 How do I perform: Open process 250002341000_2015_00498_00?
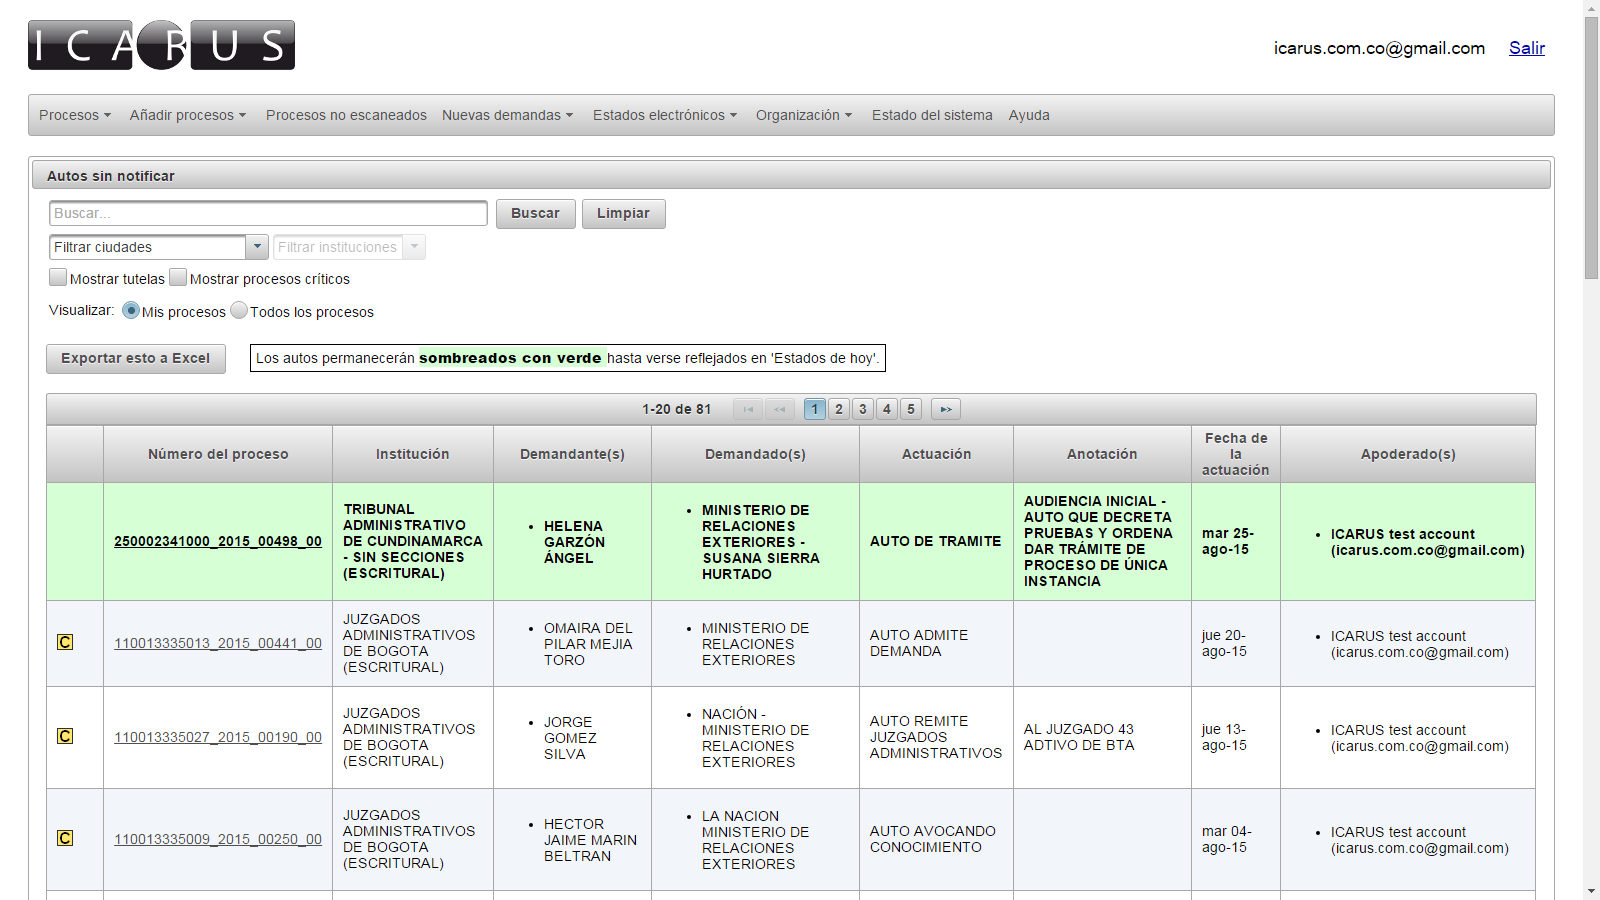point(218,541)
